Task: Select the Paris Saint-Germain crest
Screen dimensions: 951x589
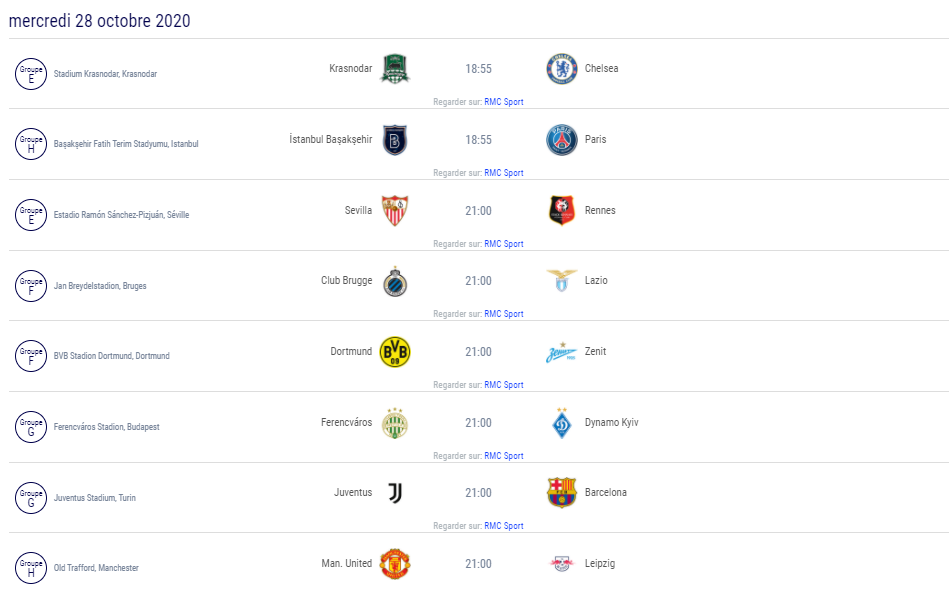Action: pyautogui.click(x=562, y=140)
